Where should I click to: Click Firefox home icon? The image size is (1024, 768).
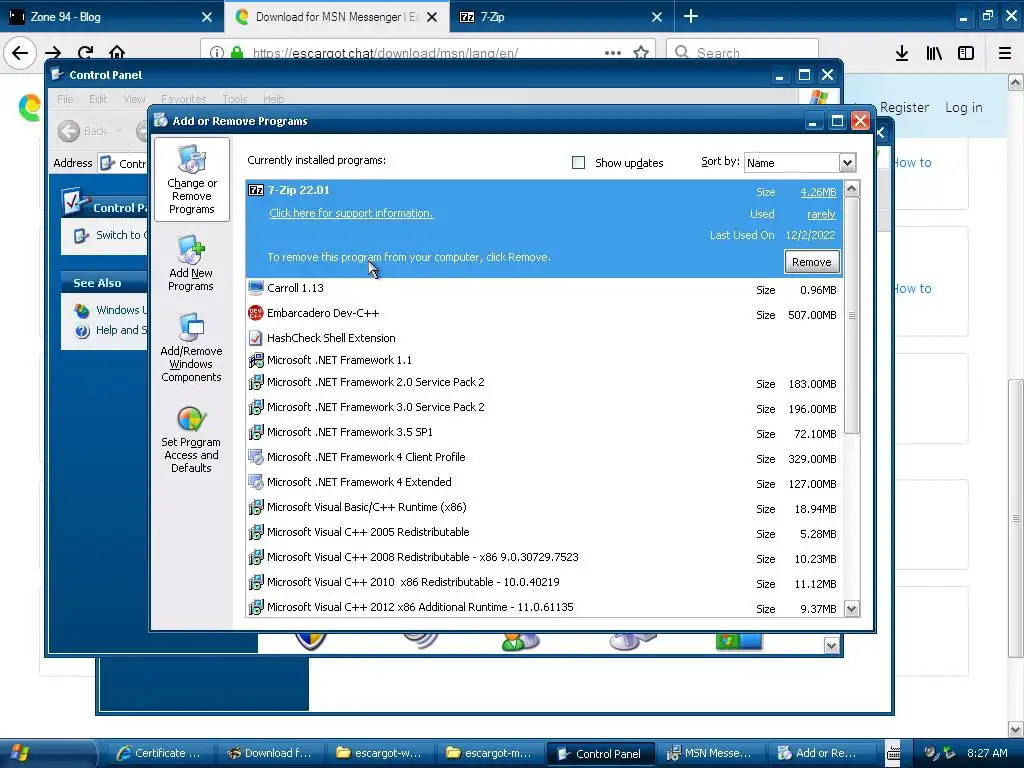click(117, 53)
